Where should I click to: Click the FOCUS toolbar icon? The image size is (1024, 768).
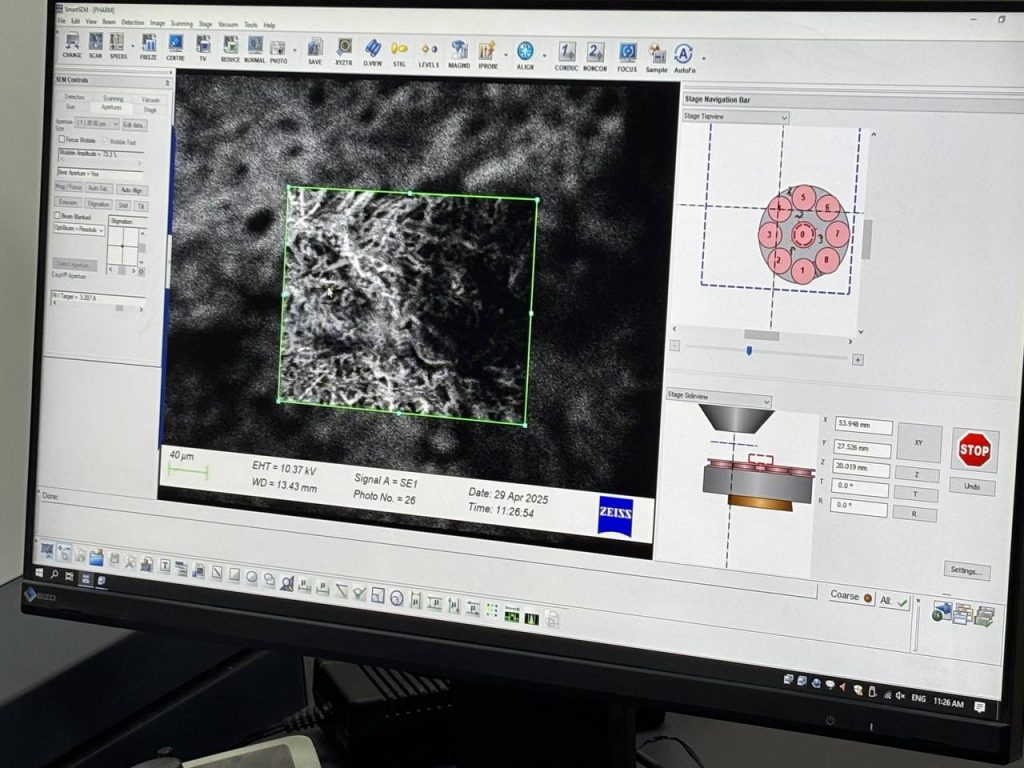coord(627,58)
